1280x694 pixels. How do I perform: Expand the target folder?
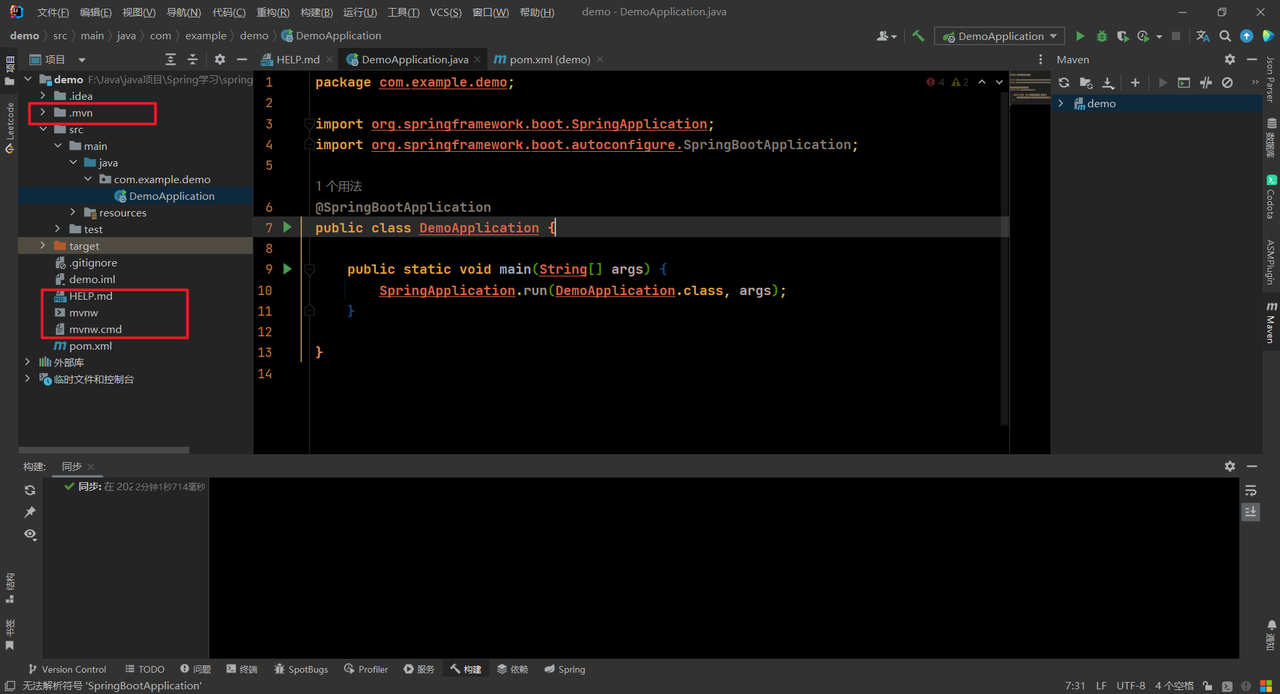click(x=43, y=246)
